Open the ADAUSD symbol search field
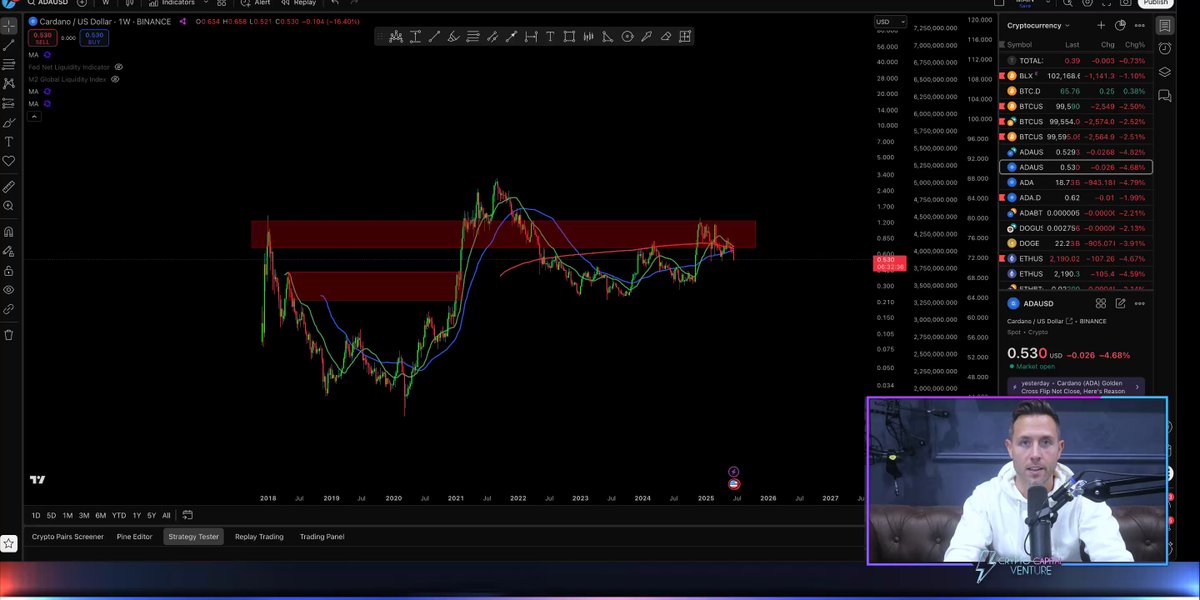Image resolution: width=1200 pixels, height=600 pixels. pyautogui.click(x=46, y=3)
